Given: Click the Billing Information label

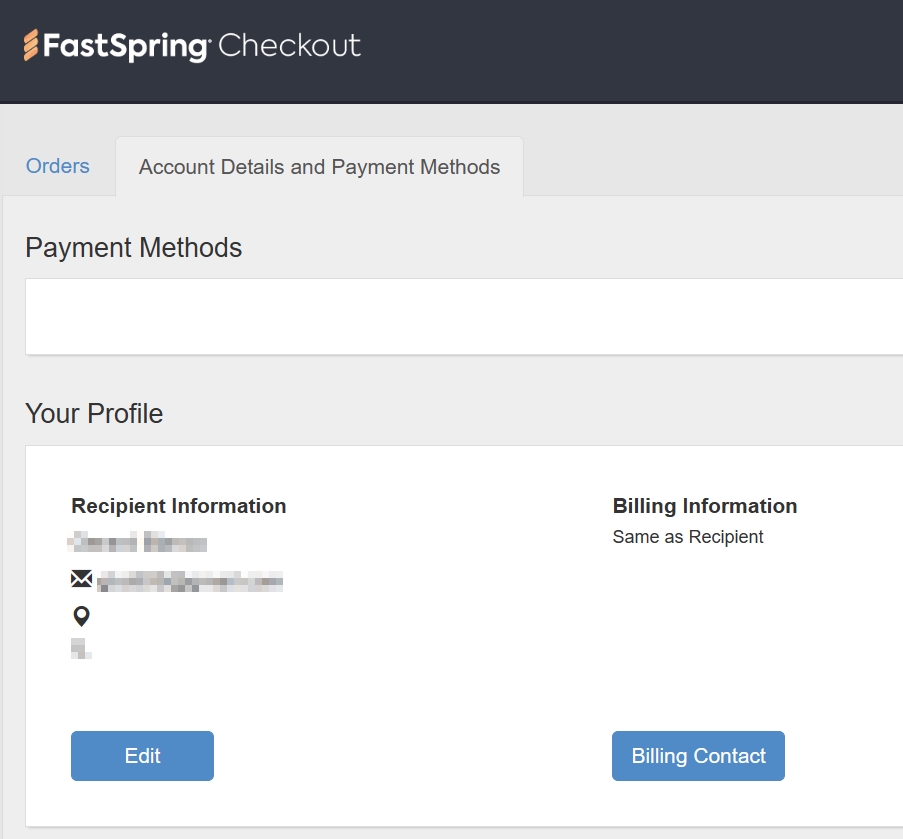Looking at the screenshot, I should [x=704, y=506].
